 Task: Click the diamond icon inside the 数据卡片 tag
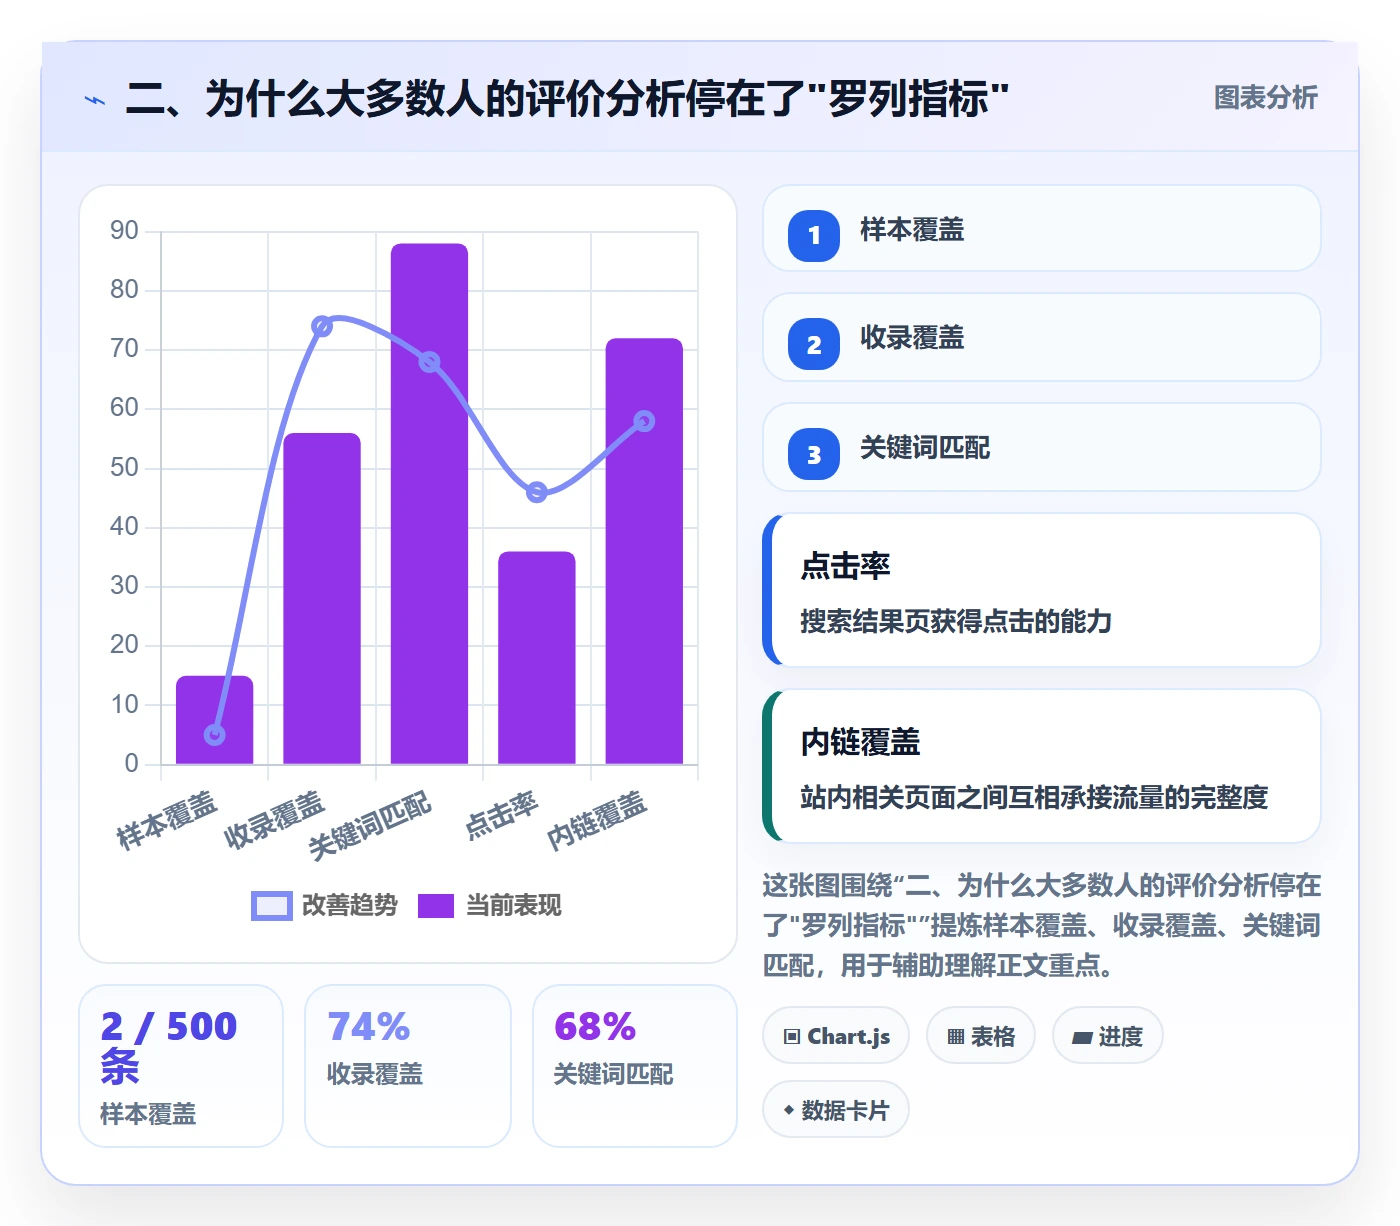point(789,1110)
